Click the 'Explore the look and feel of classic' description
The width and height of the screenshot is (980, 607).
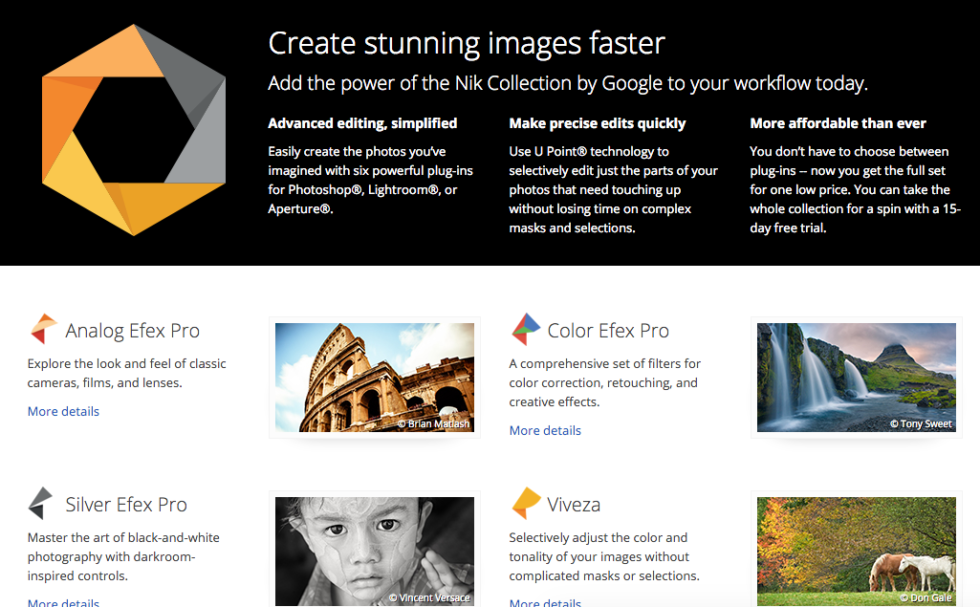pyautogui.click(x=127, y=373)
